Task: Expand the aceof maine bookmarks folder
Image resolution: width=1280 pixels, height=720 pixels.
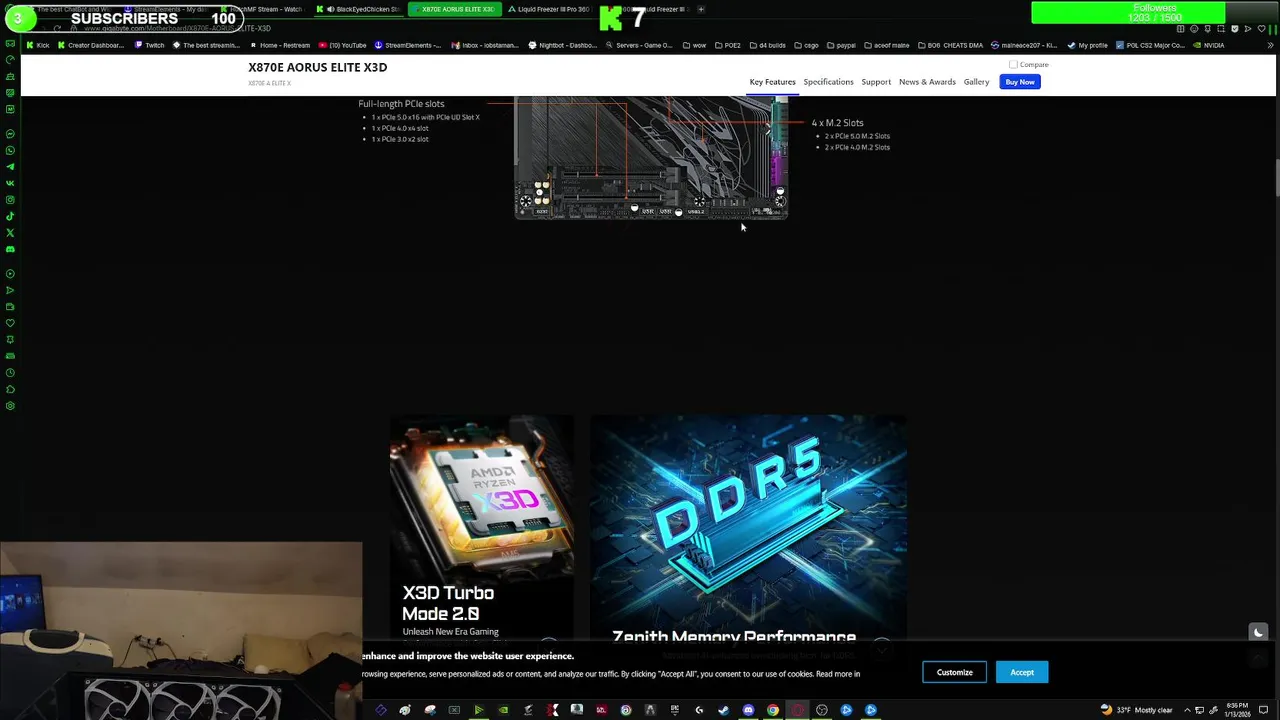Action: 886,45
